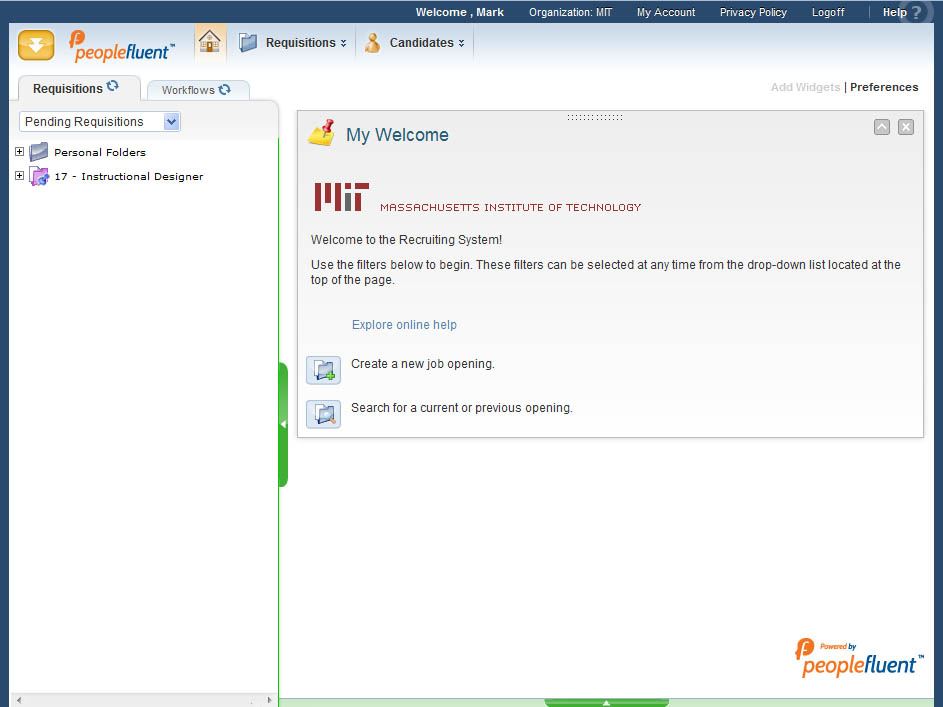This screenshot has height=707, width=943.
Task: Go to the Home page icon
Action: (x=210, y=42)
